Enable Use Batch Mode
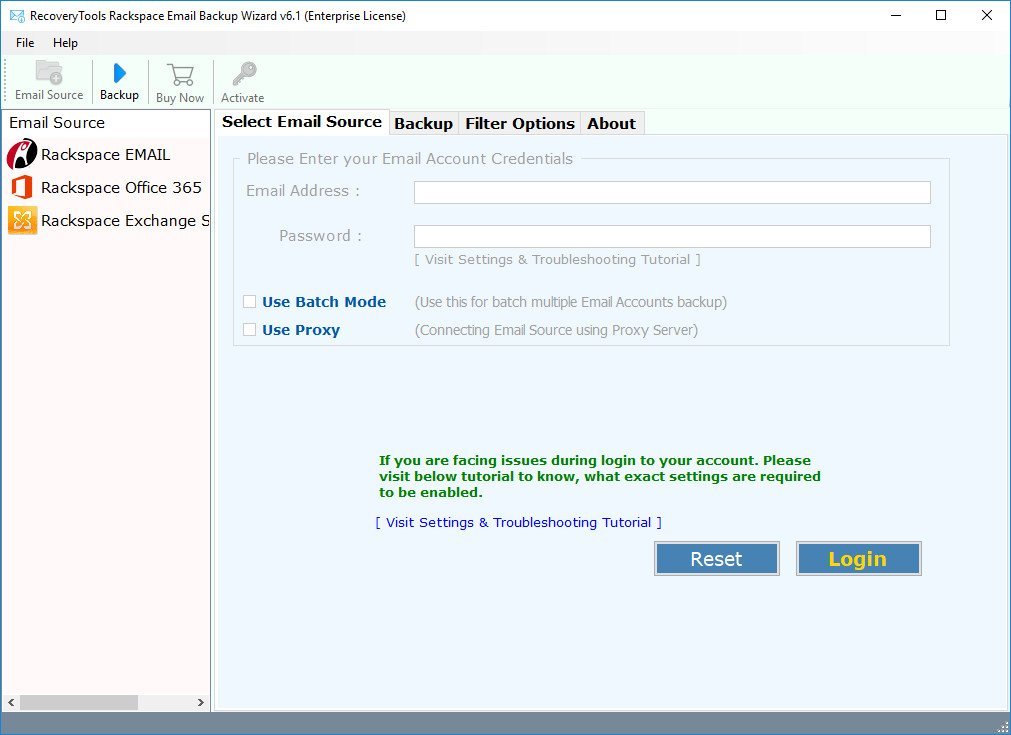1011x735 pixels. click(249, 301)
